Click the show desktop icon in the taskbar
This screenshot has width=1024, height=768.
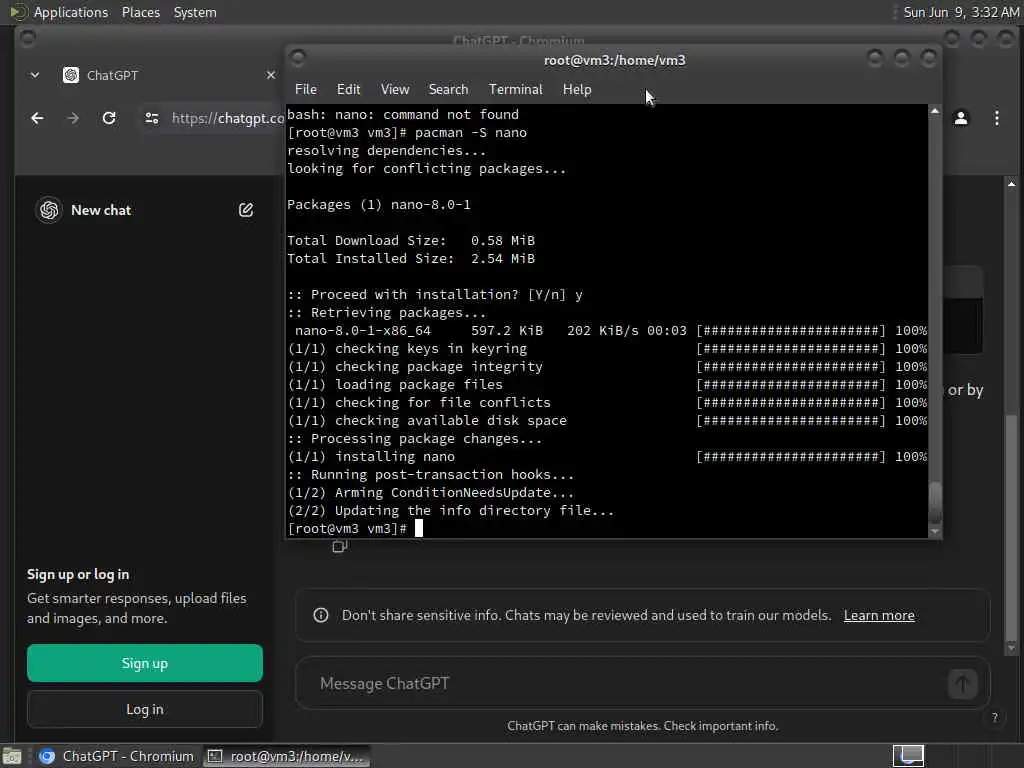[x=12, y=756]
